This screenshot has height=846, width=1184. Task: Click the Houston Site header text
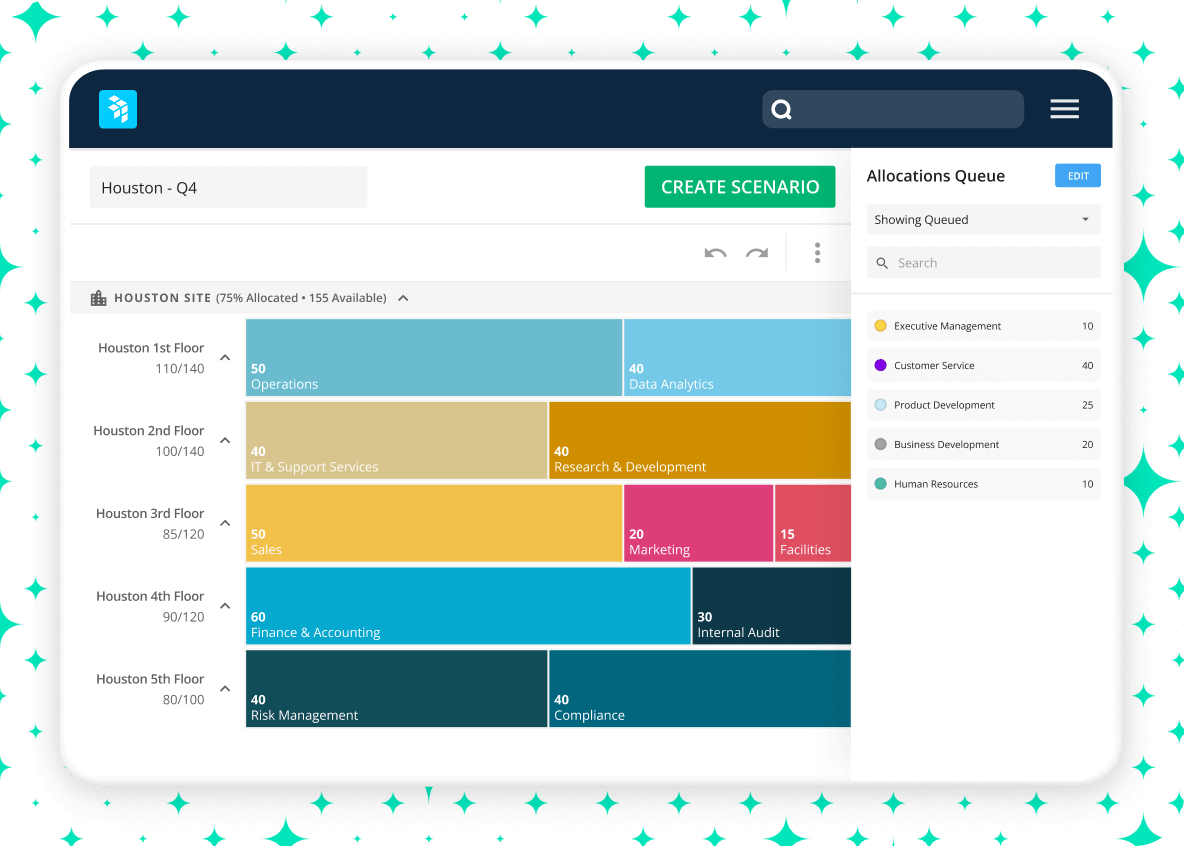point(162,298)
